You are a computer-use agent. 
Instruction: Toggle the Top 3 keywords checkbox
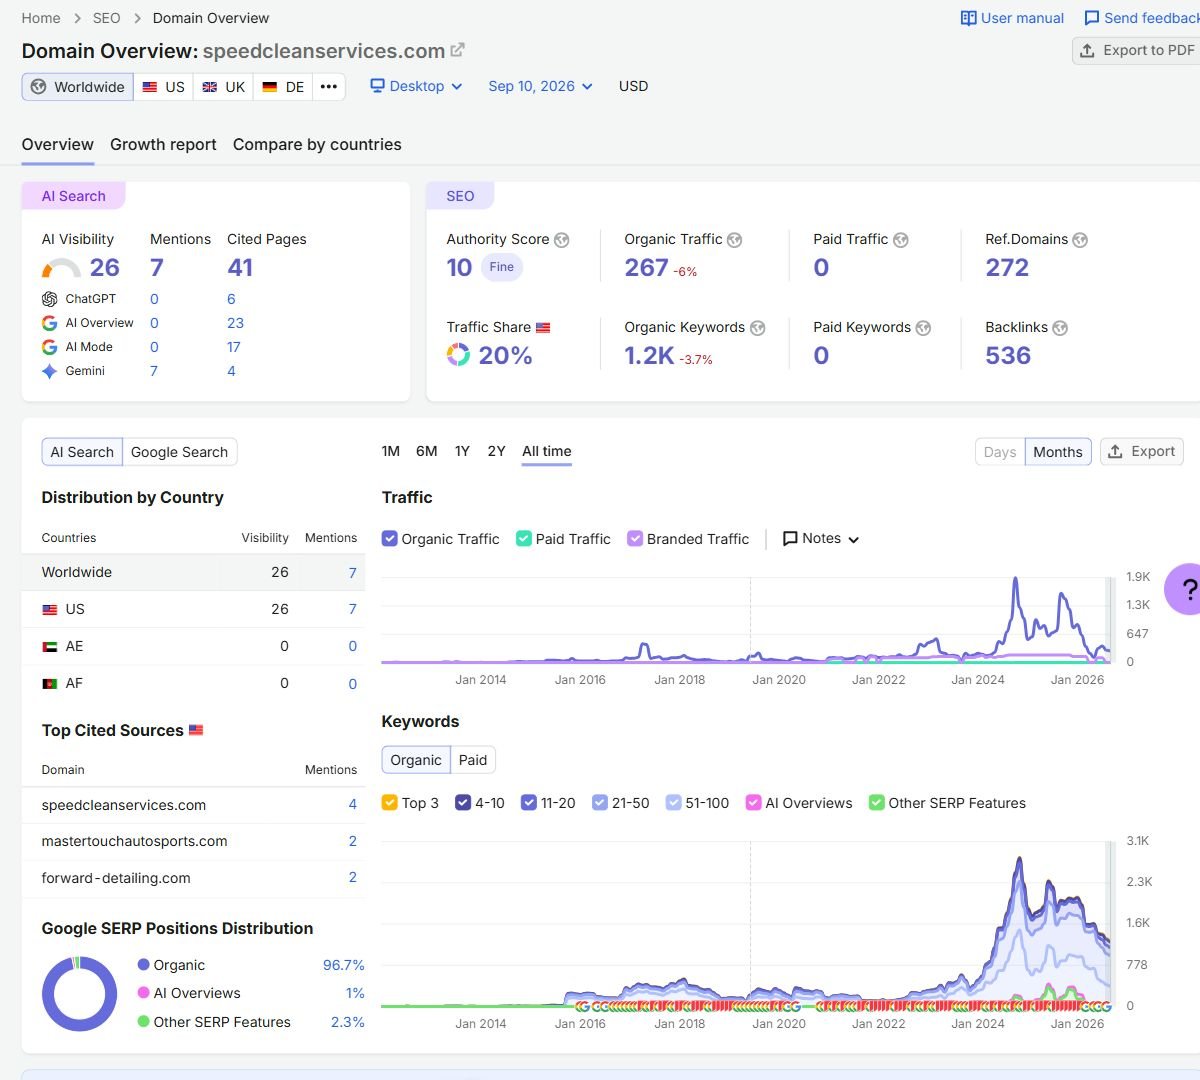tap(390, 803)
